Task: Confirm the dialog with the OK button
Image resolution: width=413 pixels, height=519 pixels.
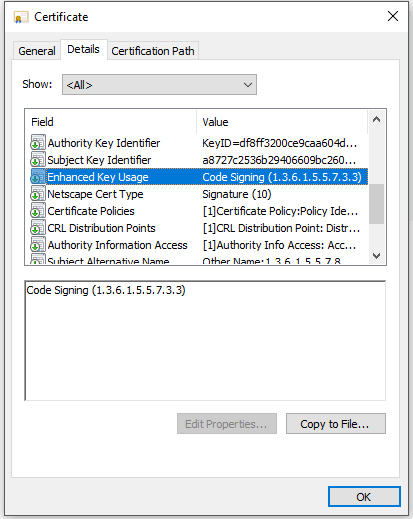Action: pyautogui.click(x=364, y=497)
